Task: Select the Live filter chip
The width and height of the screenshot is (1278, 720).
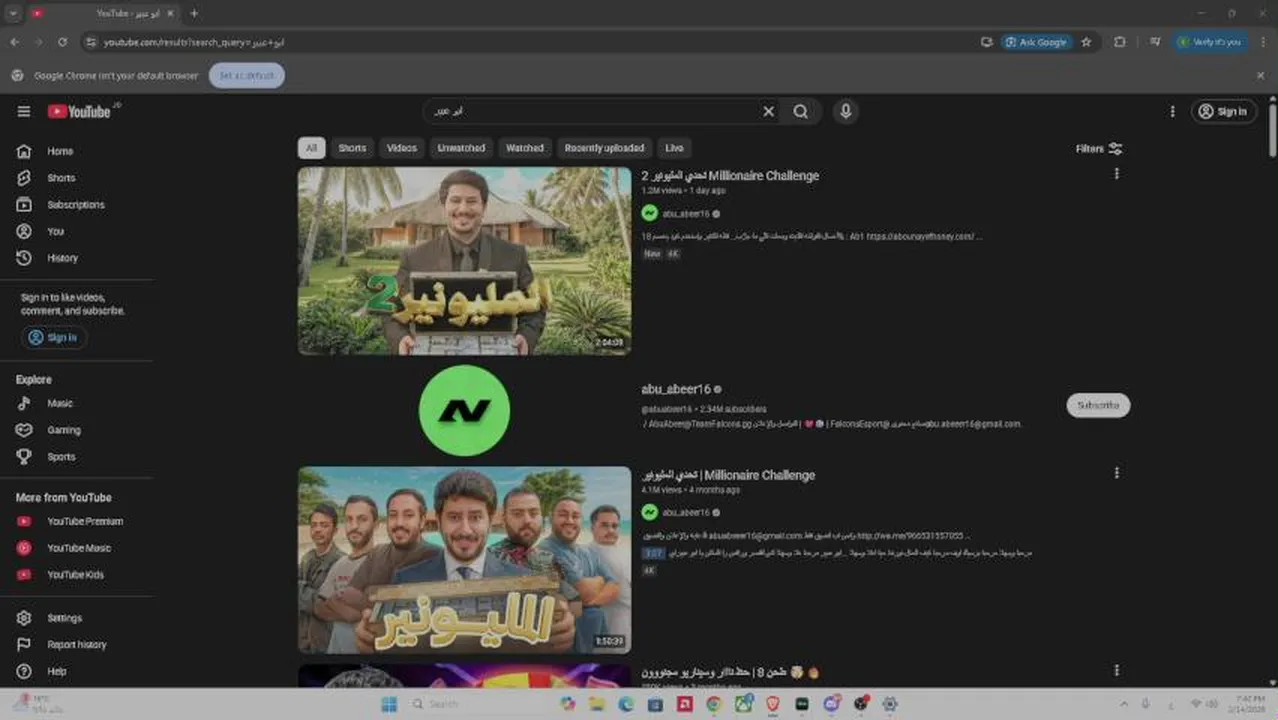Action: pos(674,148)
